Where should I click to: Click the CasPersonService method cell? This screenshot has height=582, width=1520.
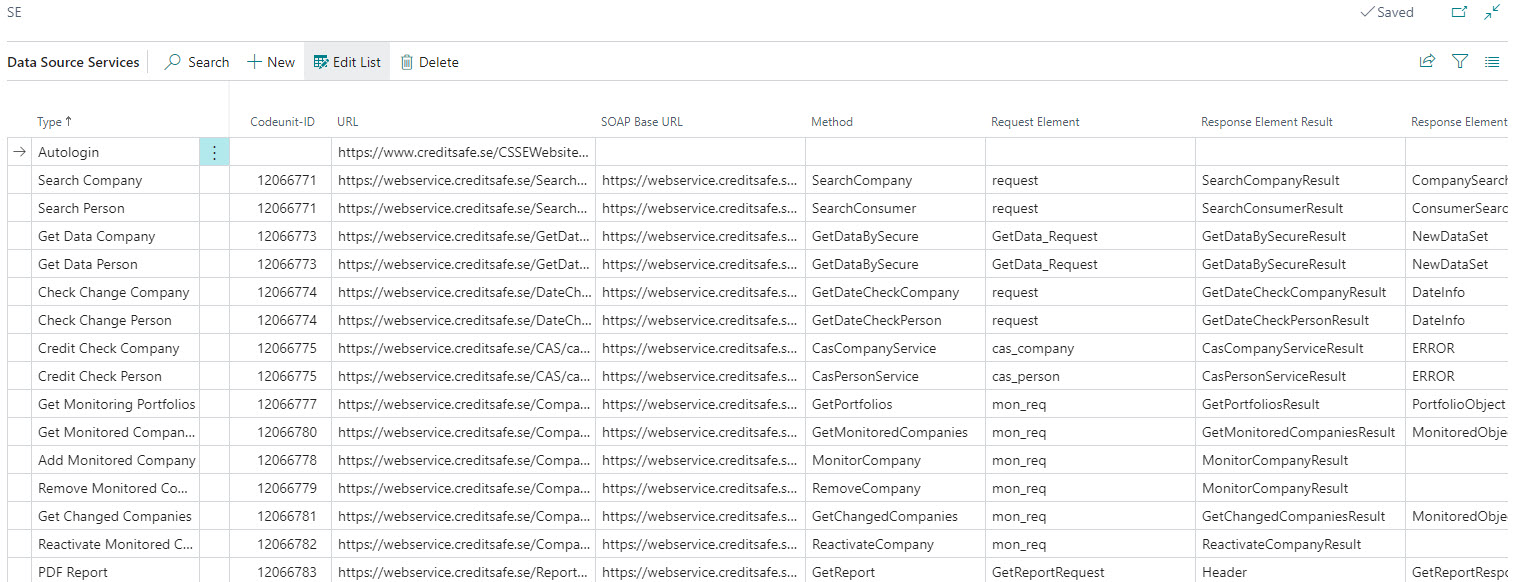click(x=895, y=377)
